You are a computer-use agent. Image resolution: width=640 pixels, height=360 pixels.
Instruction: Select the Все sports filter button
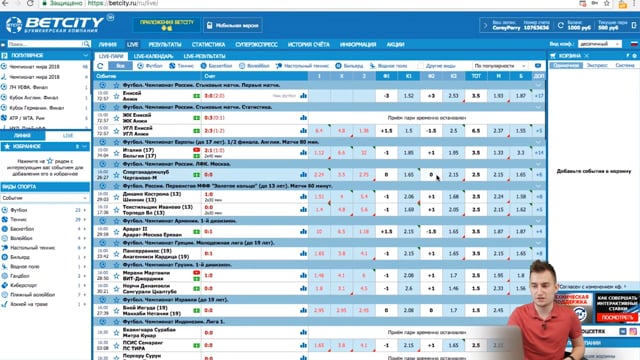tap(120, 66)
